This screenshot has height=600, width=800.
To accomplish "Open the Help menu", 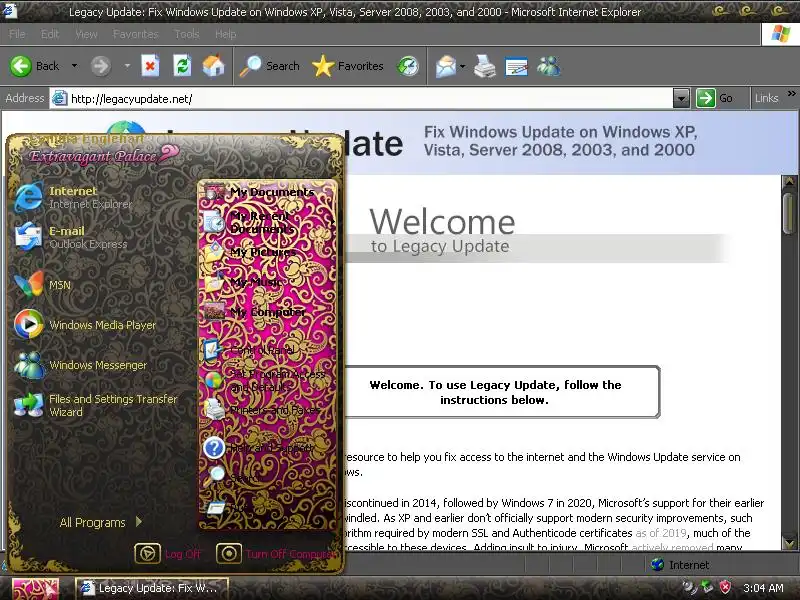I will click(226, 34).
